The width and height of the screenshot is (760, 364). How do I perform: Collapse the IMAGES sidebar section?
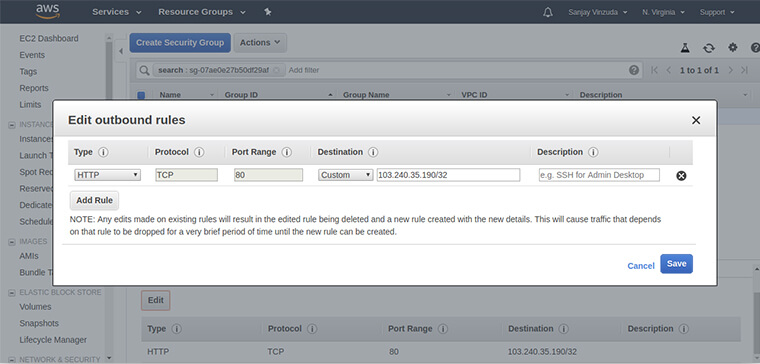(12, 241)
